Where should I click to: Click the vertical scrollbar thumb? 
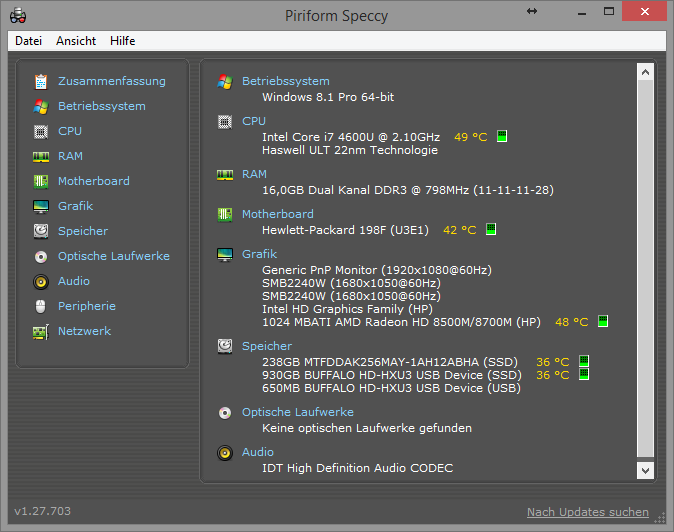(645, 269)
